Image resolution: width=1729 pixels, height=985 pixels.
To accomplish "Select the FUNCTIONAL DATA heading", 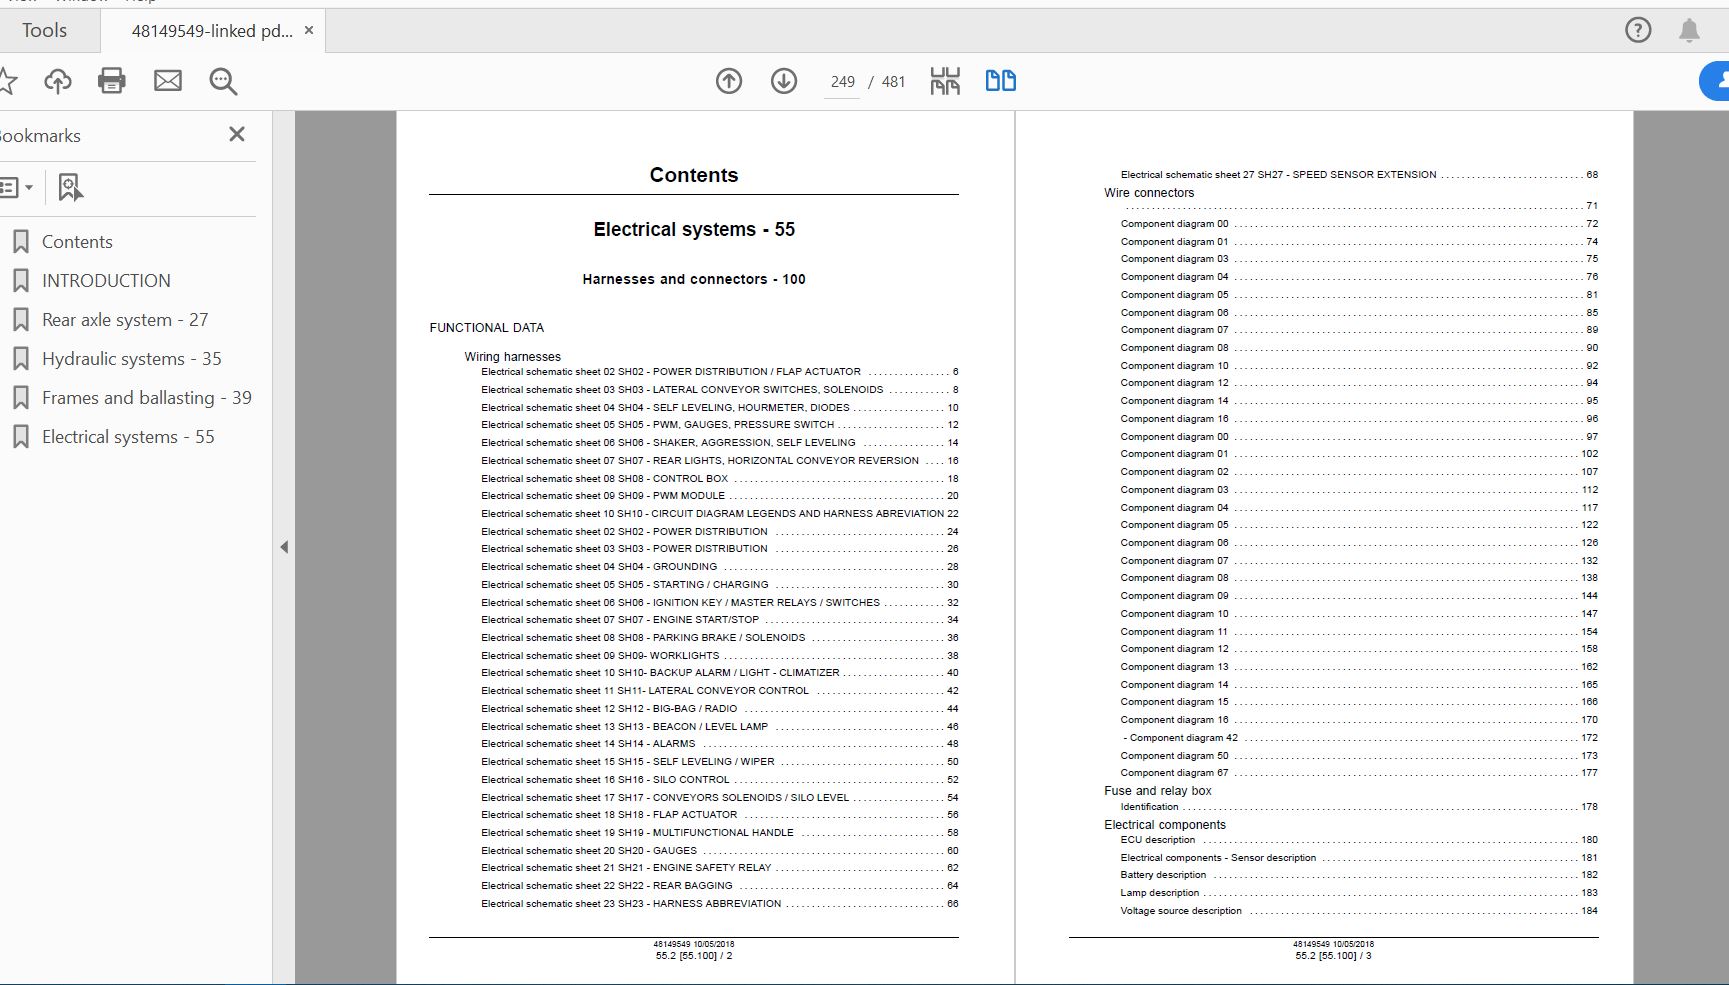I will point(487,328).
